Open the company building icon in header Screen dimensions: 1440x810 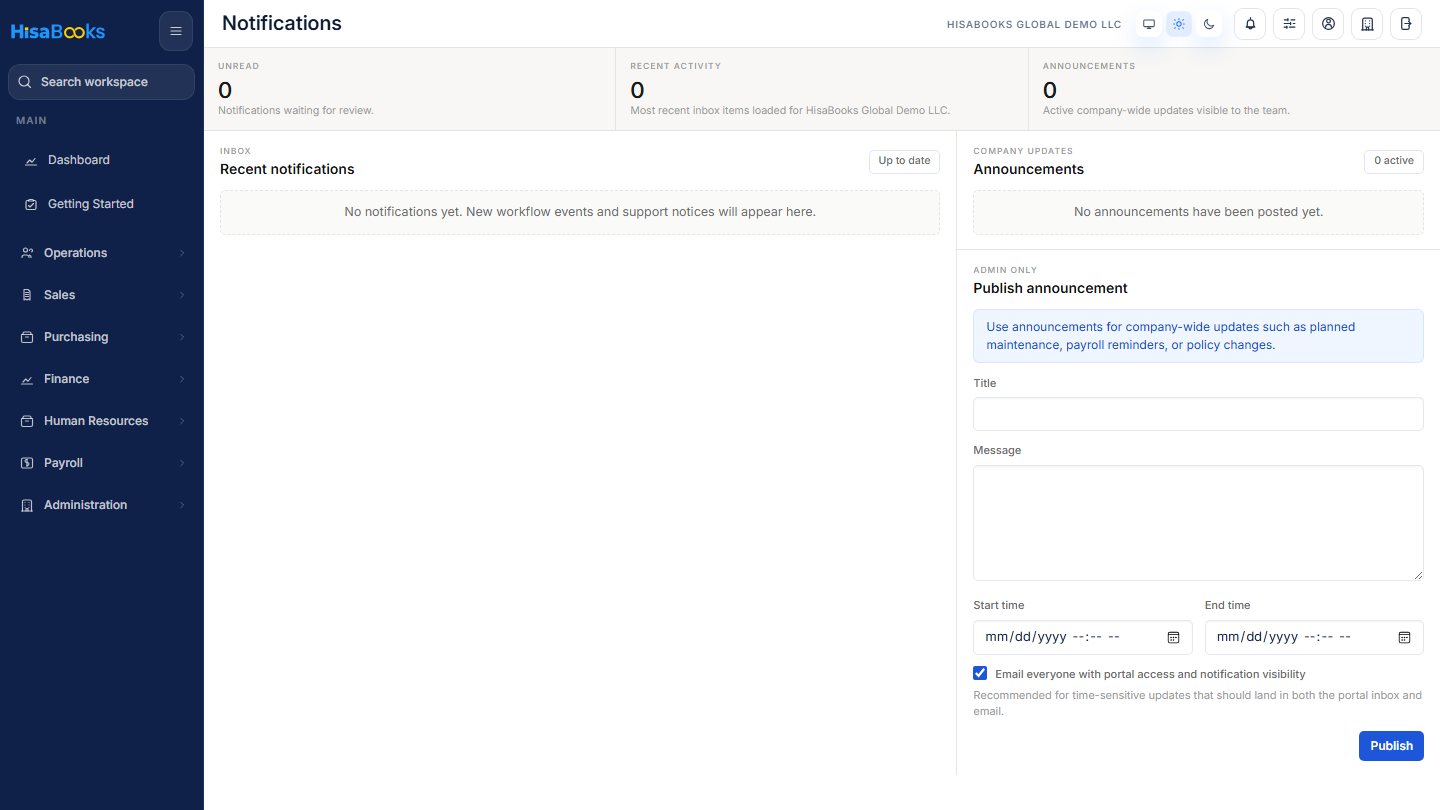point(1367,24)
